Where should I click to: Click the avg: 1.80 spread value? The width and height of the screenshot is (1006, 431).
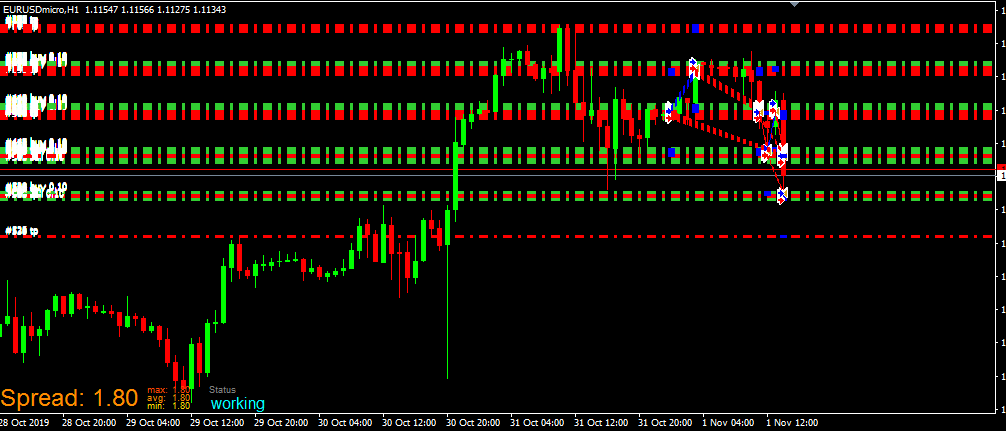[x=168, y=398]
